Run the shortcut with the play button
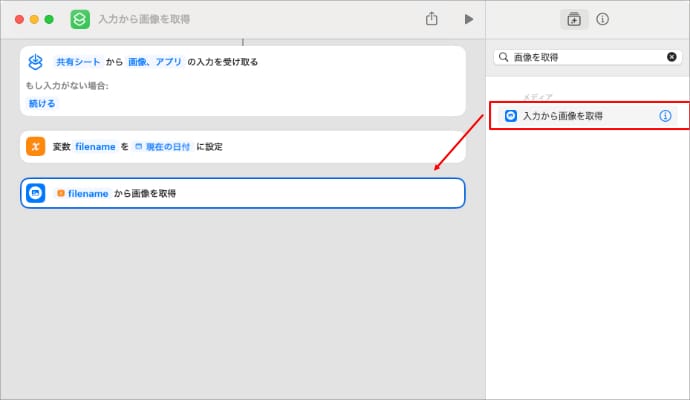Viewport: 690px width, 400px height. 468,19
